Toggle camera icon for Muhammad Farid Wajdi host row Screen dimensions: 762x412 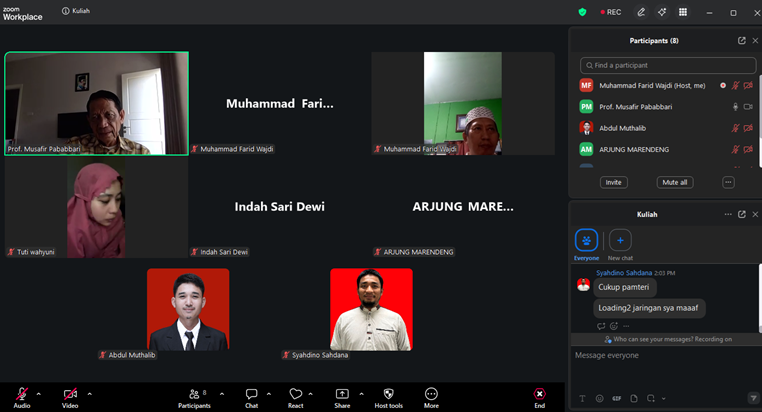(748, 86)
